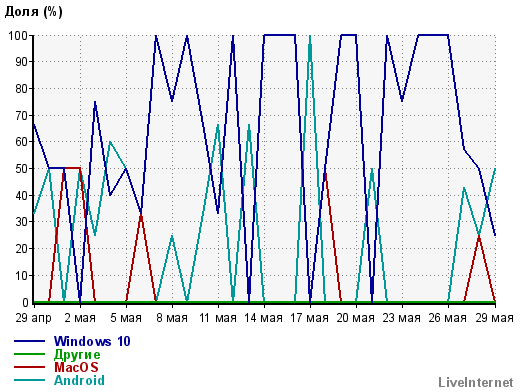Click the 8 мая date label
This screenshot has height=392, width=520.
coord(172,318)
